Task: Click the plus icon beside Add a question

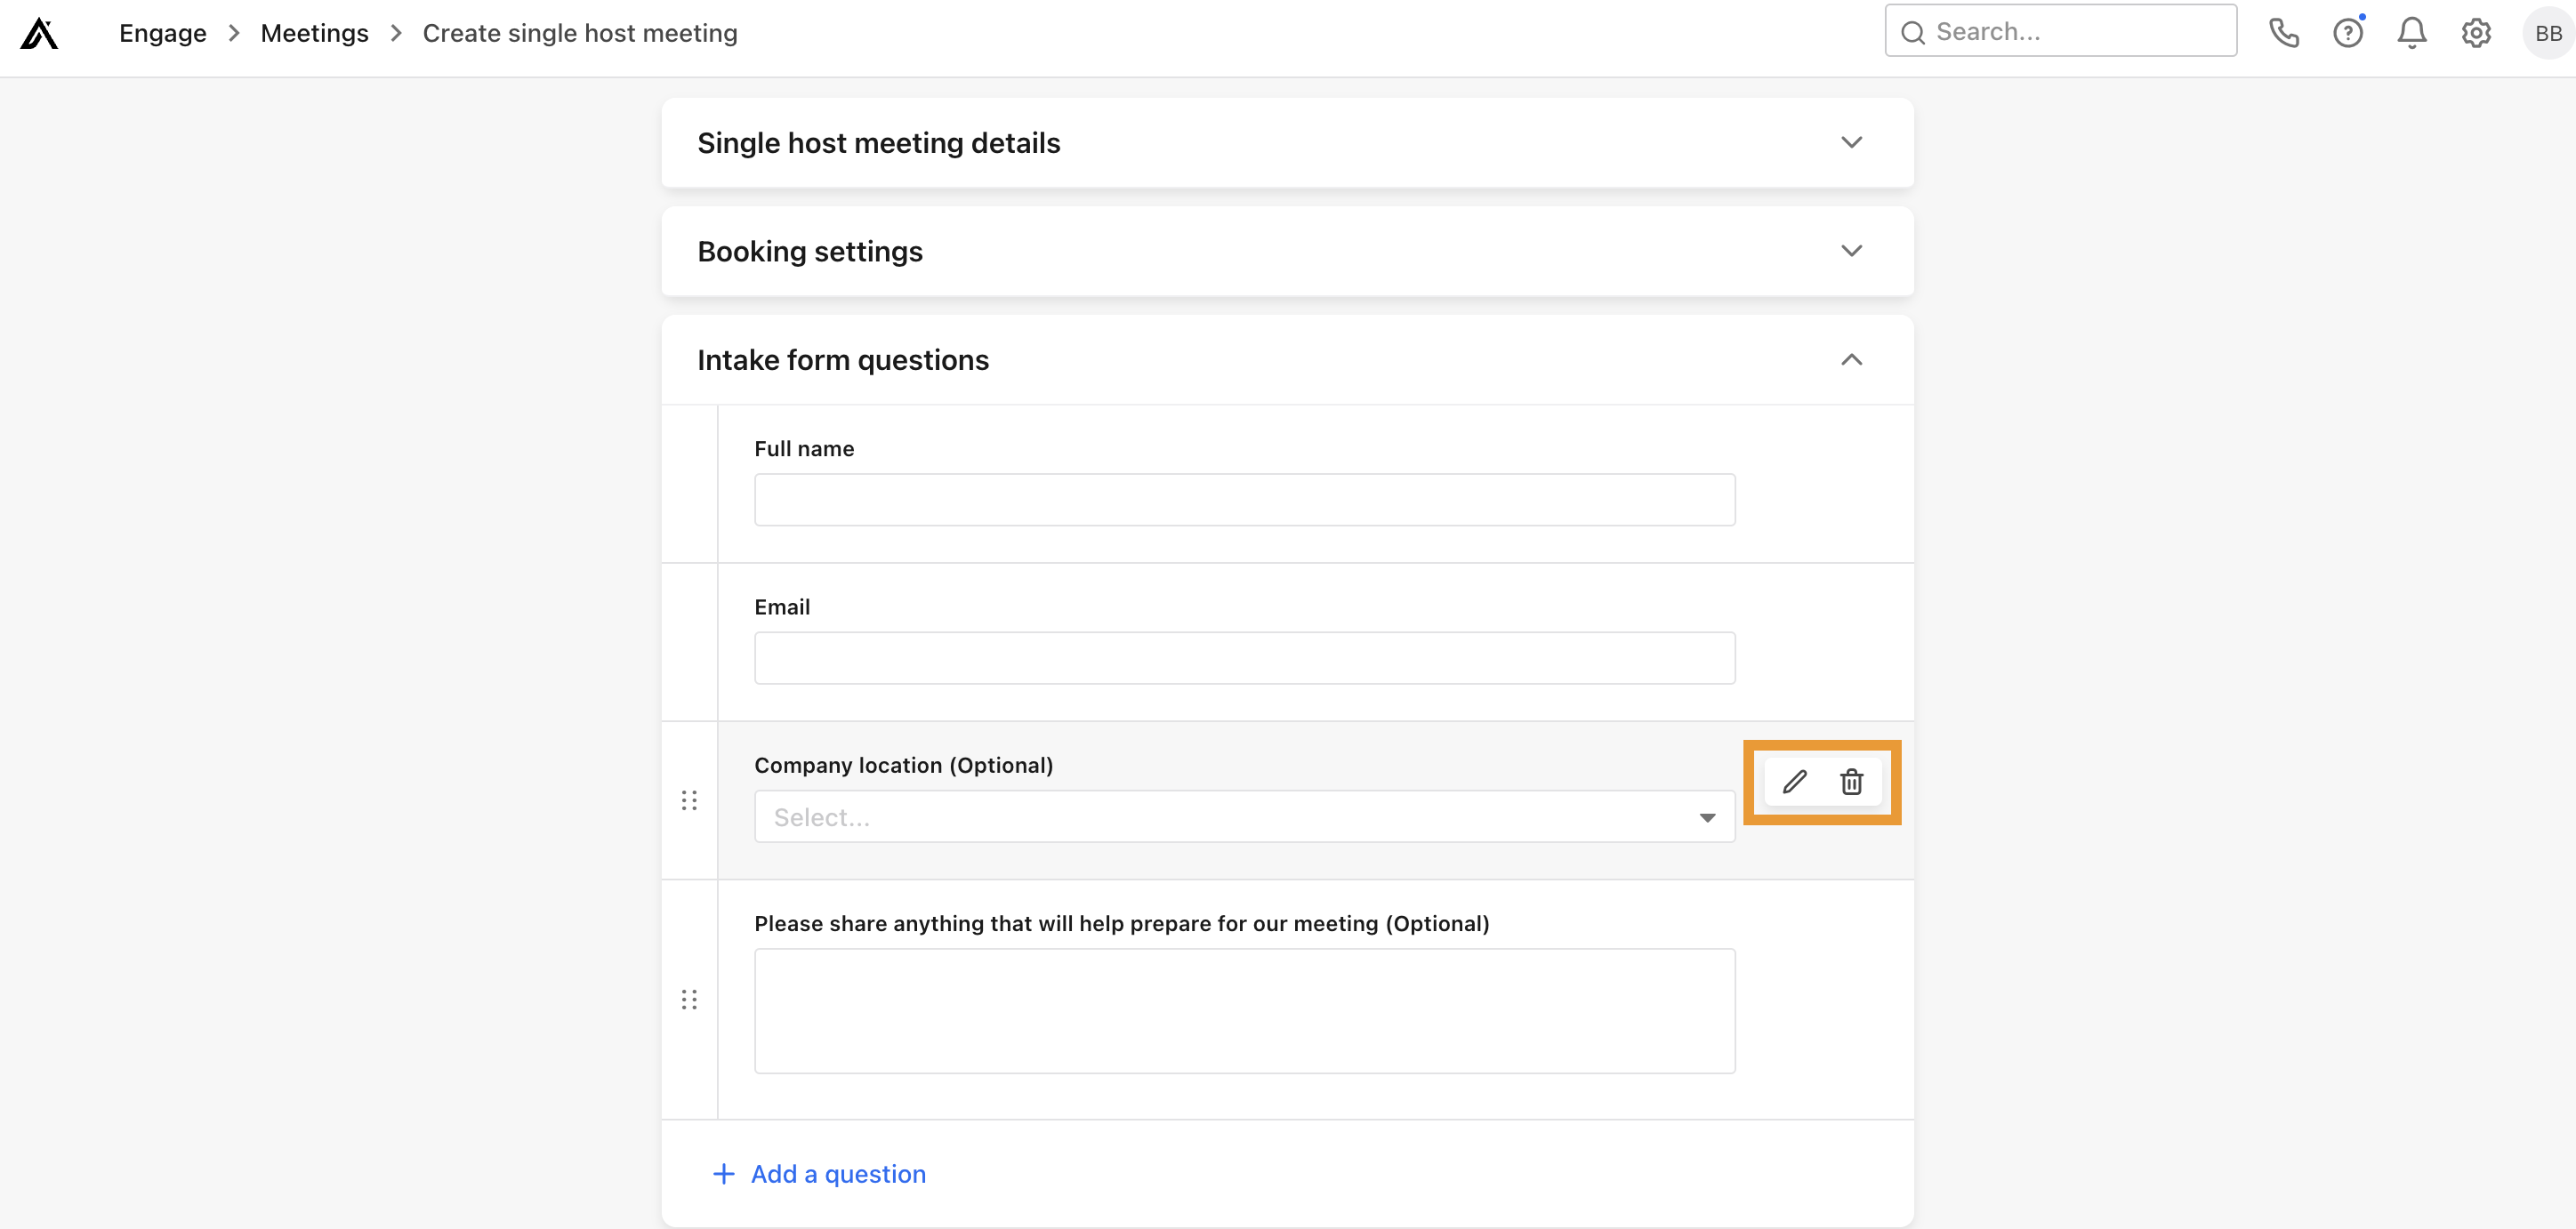Action: tap(723, 1173)
